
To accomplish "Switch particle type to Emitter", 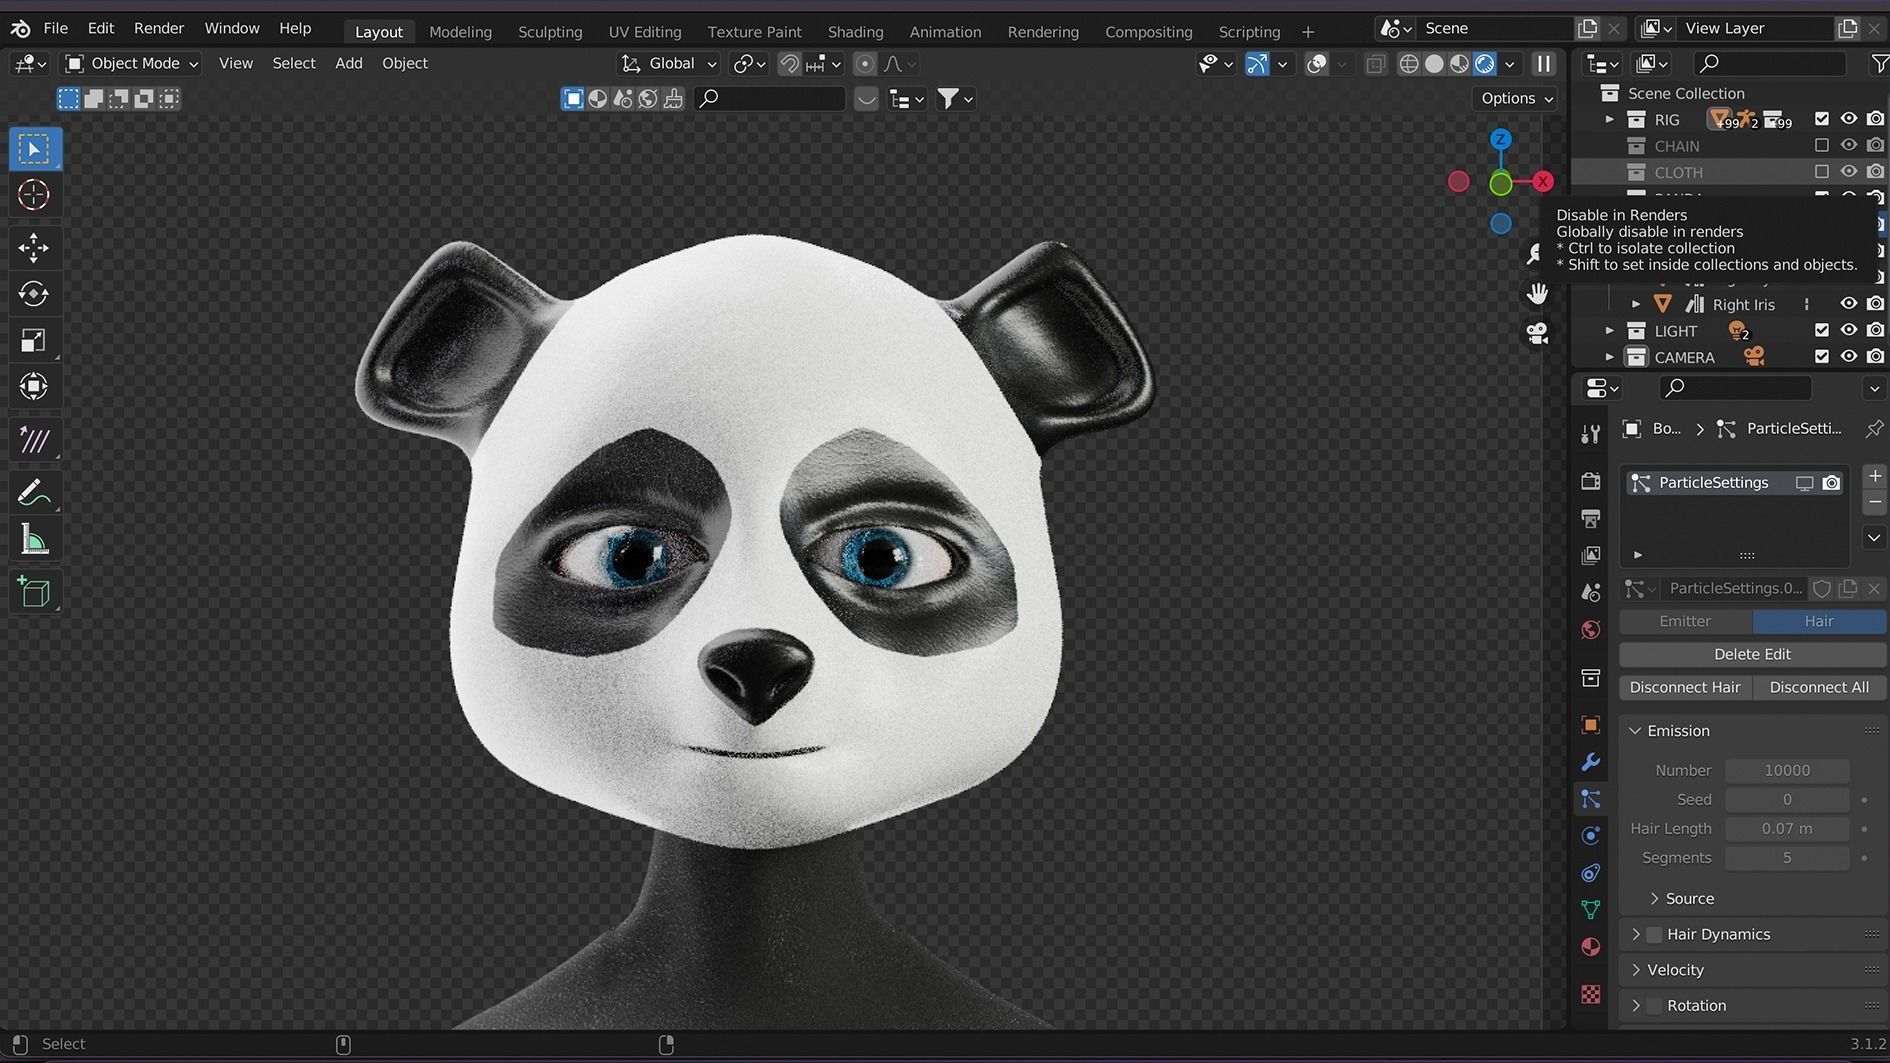I will click(x=1685, y=621).
